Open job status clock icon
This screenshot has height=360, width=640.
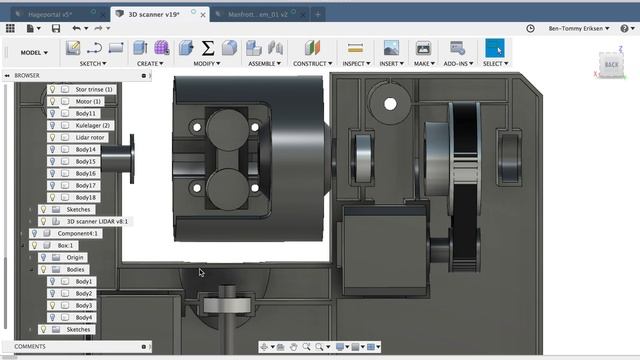pos(530,28)
